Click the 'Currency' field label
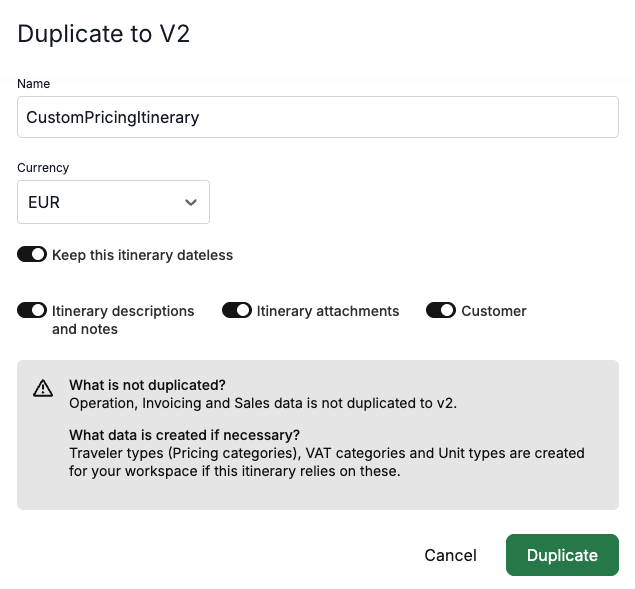Viewport: 635px width, 589px height. pyautogui.click(x=43, y=168)
